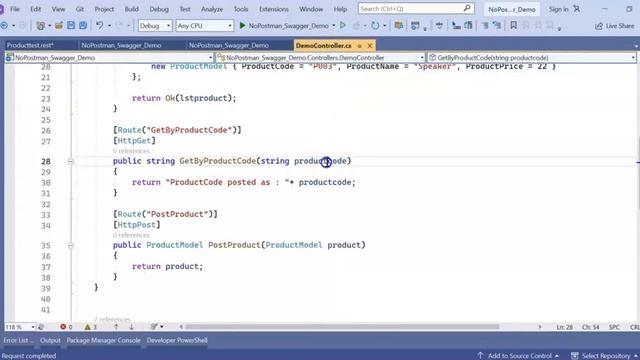Click the 'return product;' statement

click(167, 266)
